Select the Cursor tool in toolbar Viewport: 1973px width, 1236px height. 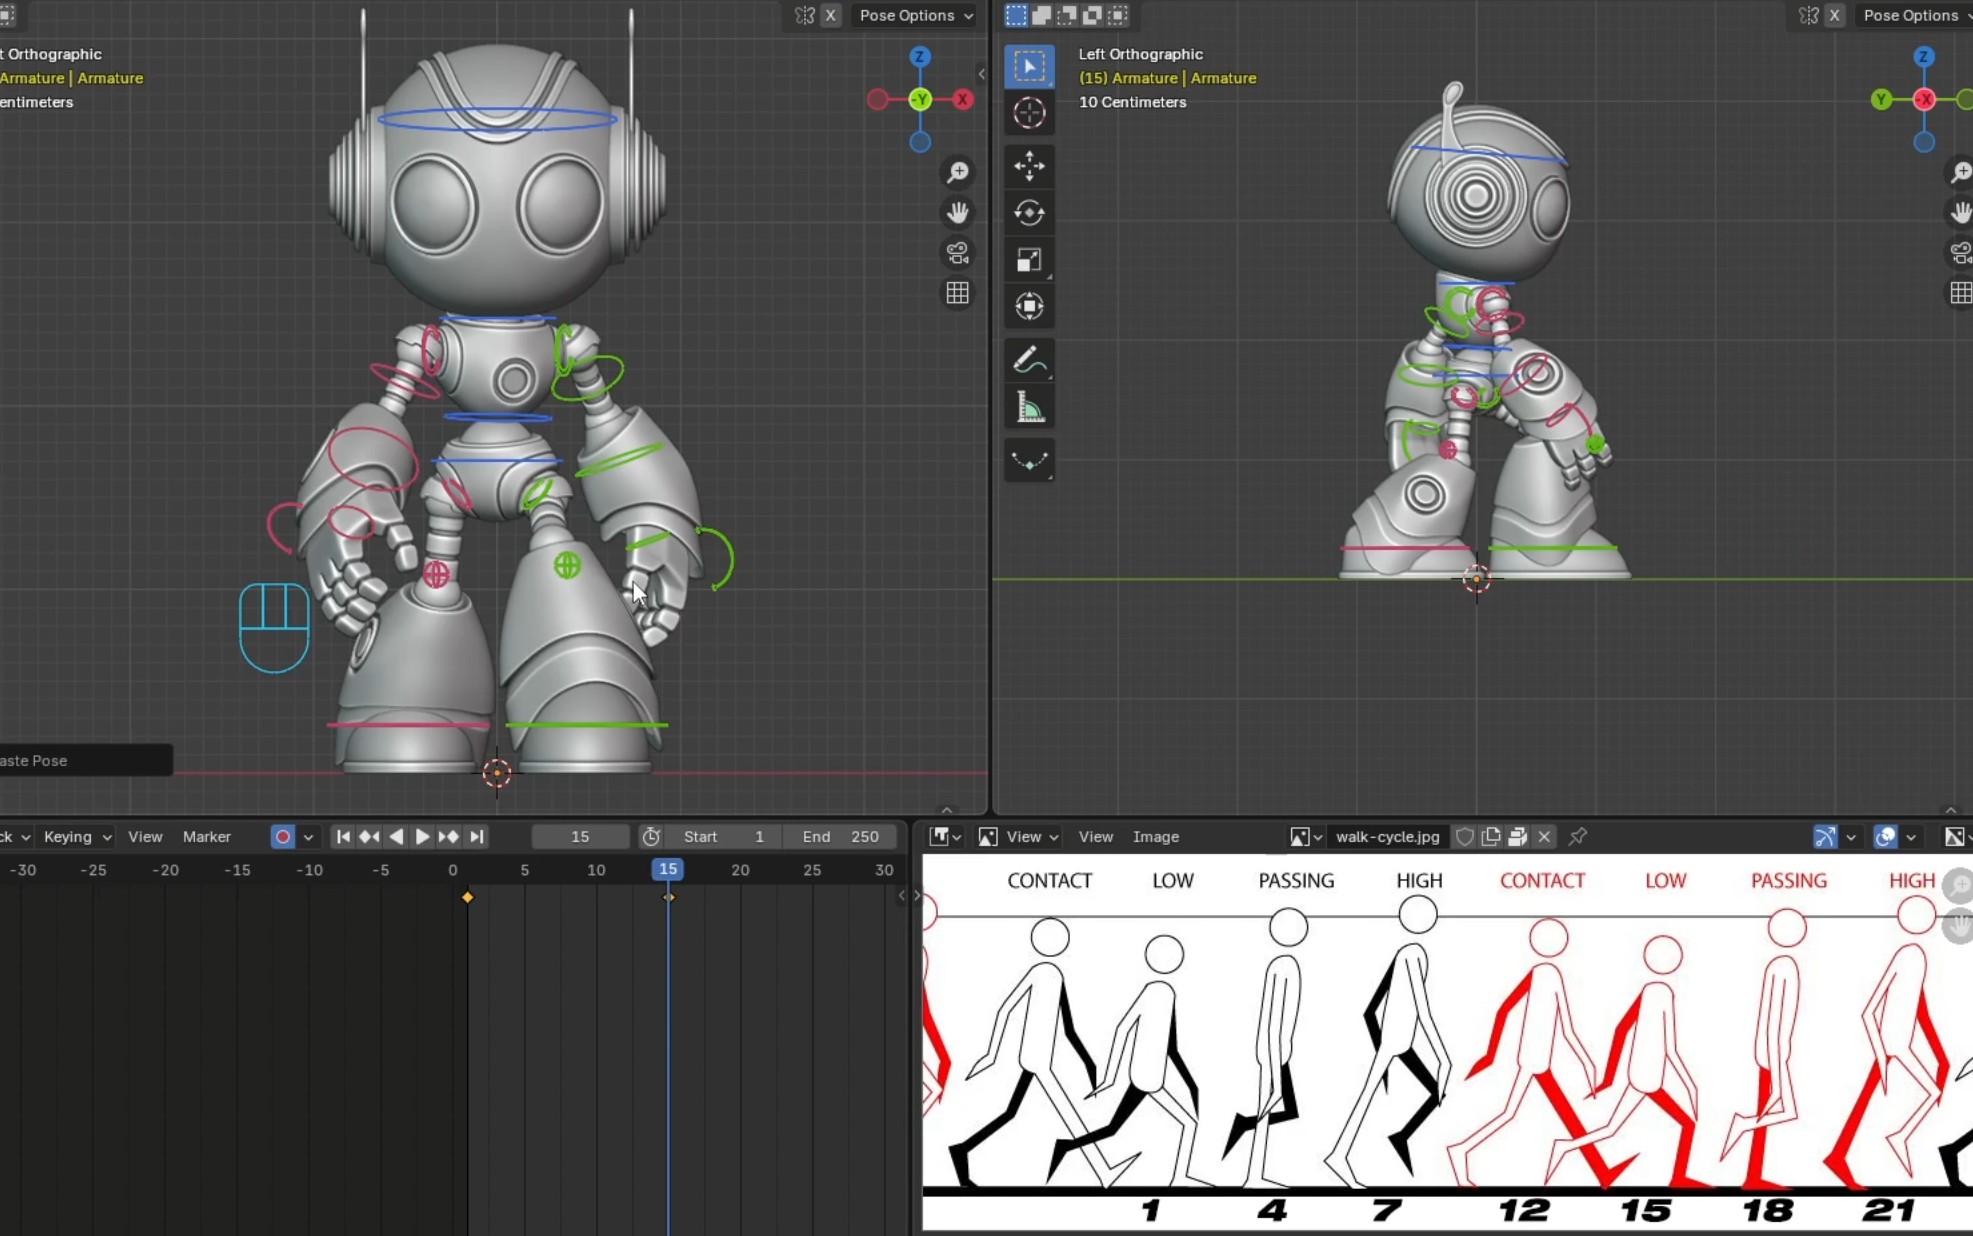coord(1029,113)
